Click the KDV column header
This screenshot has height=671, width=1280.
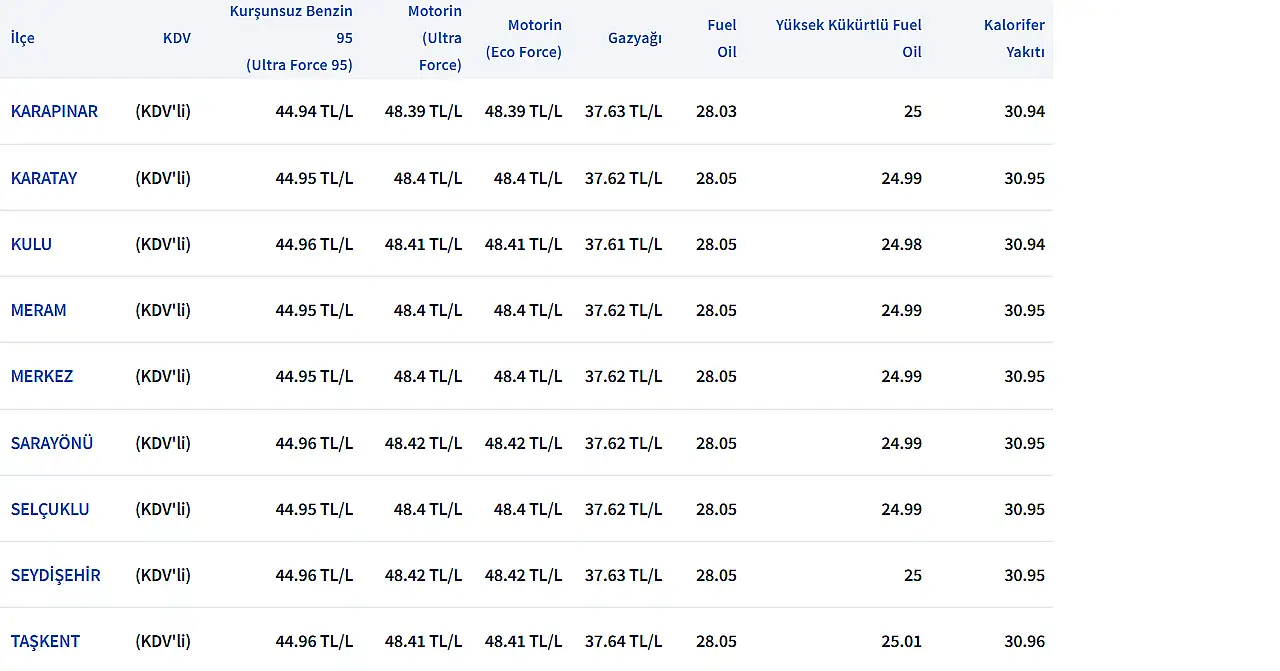tap(176, 38)
